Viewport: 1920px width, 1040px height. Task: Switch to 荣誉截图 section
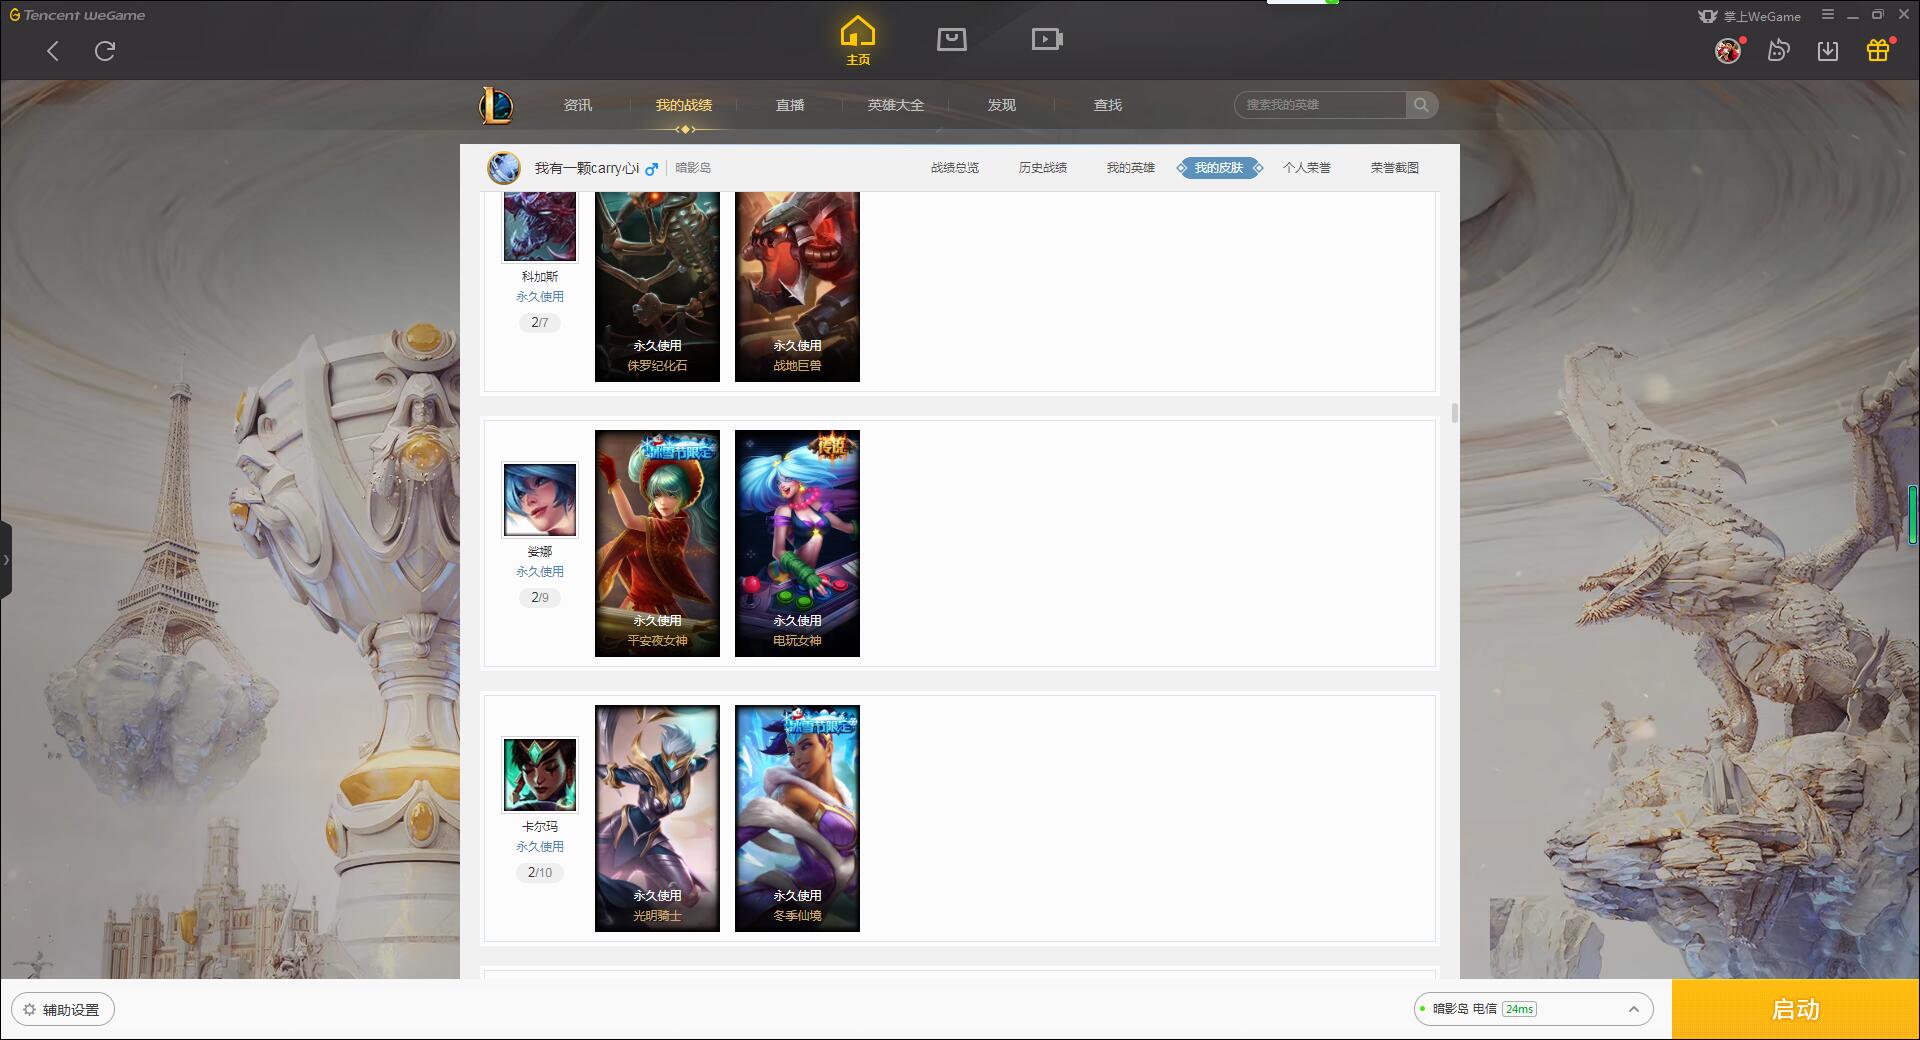(x=1395, y=168)
